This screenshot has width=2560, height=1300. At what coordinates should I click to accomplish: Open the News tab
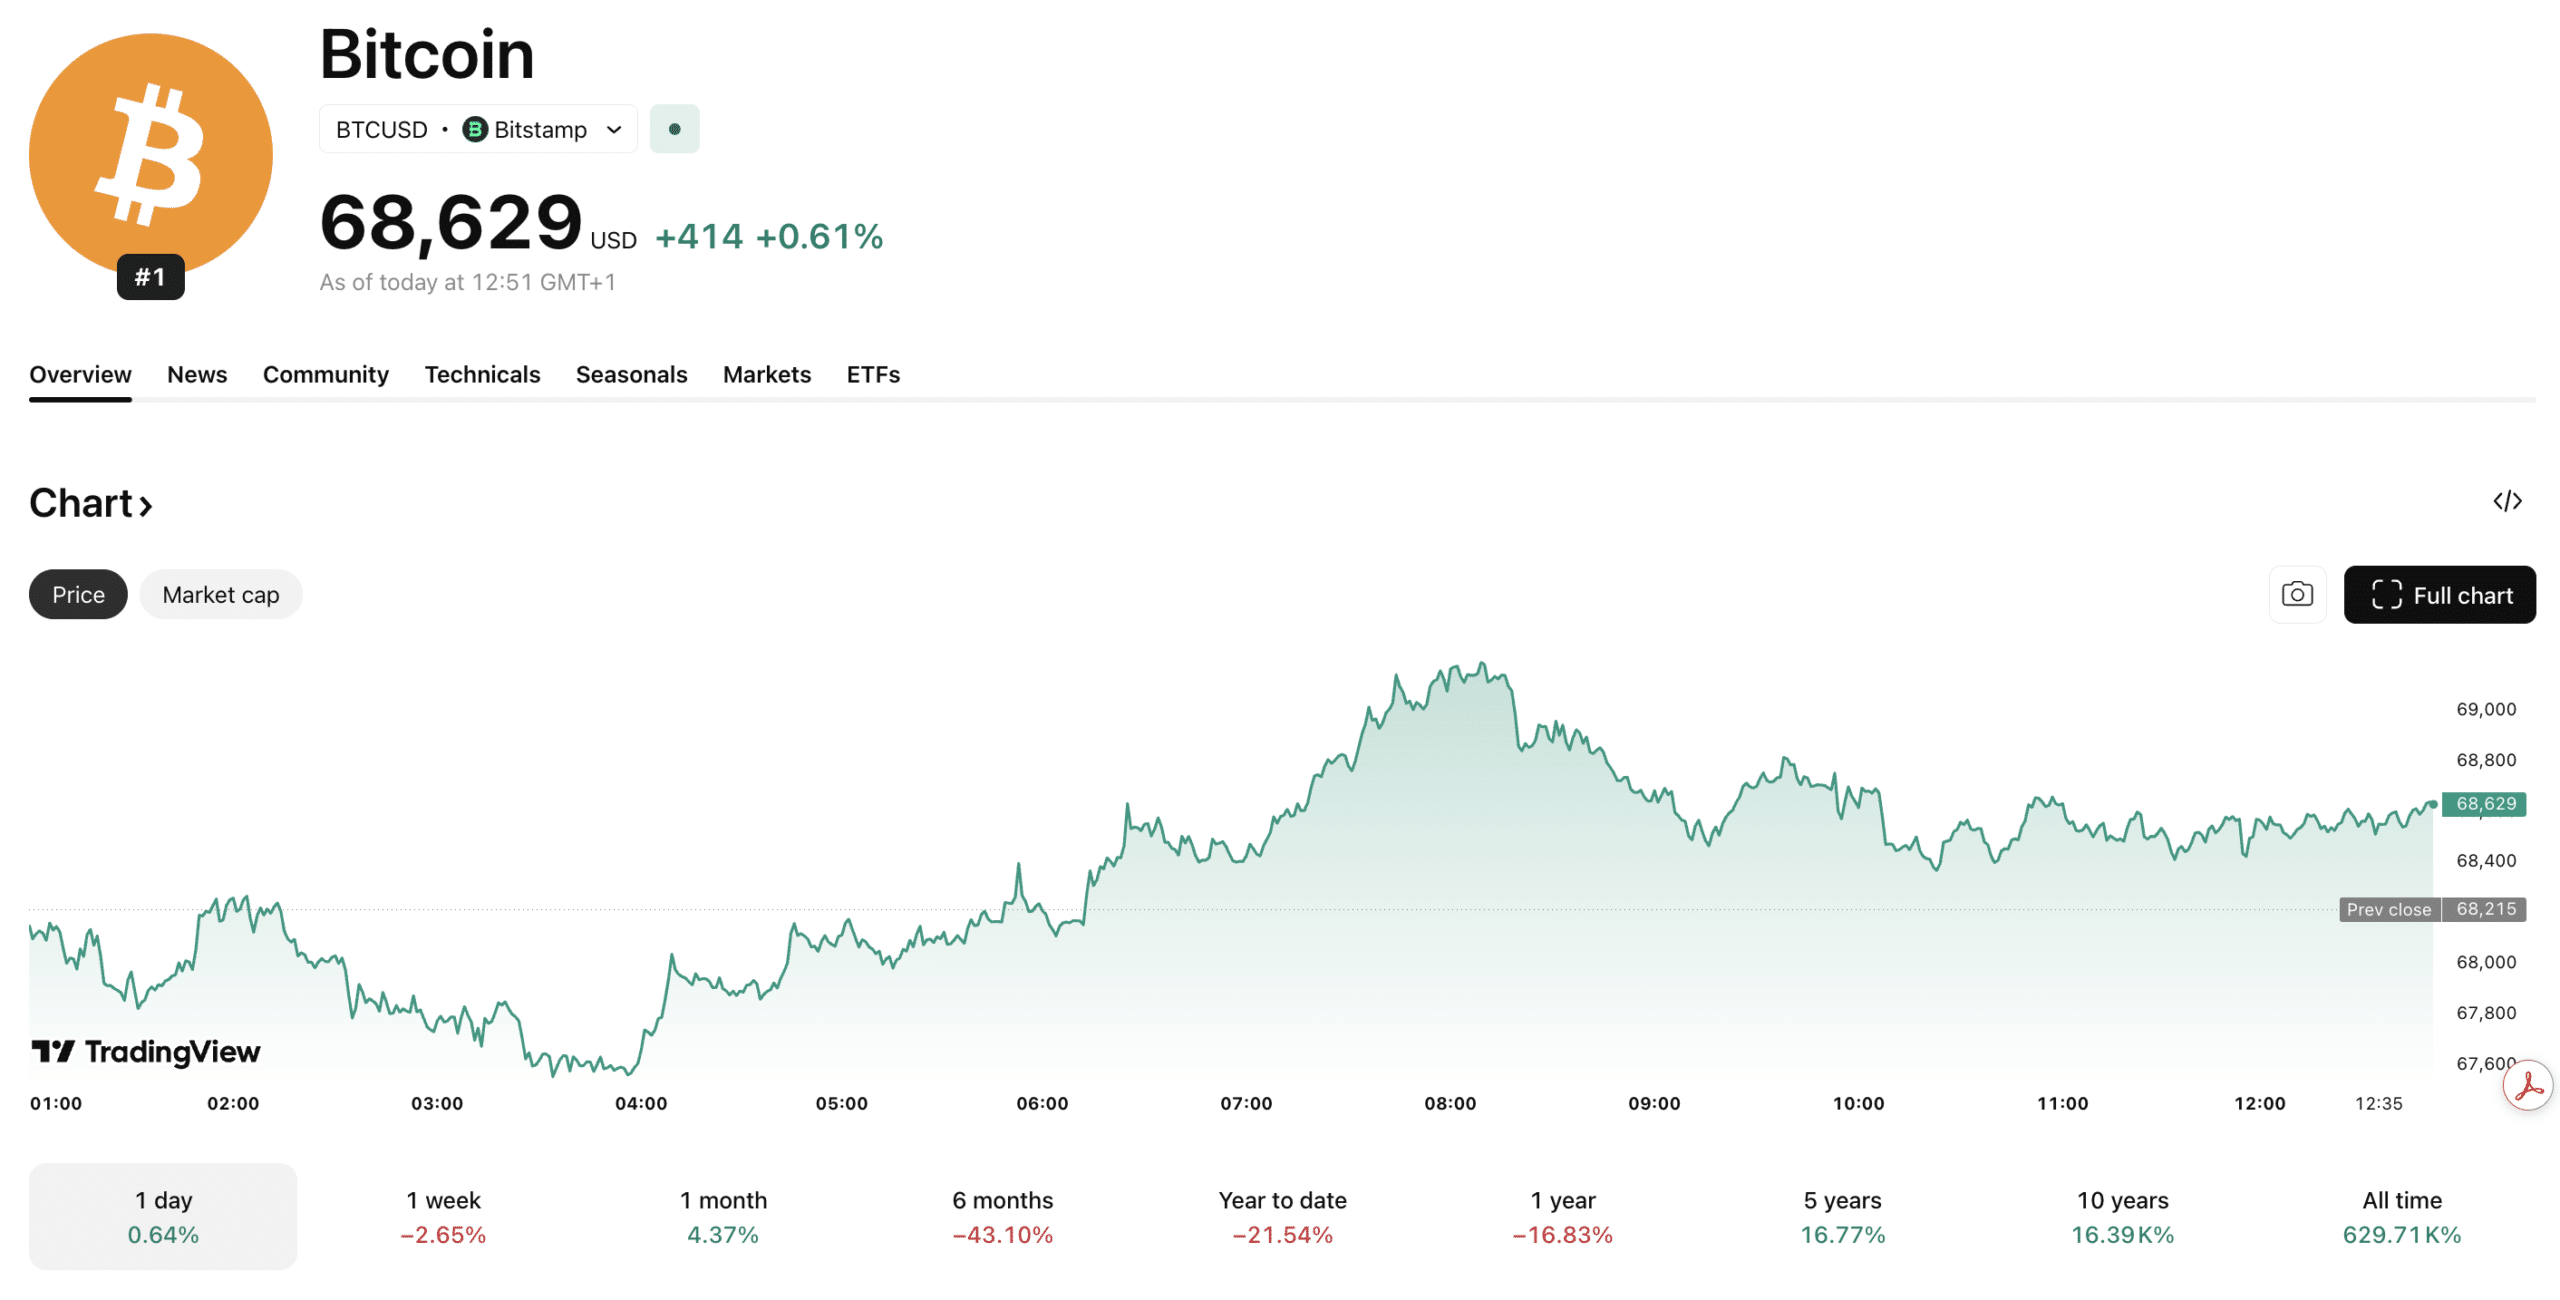click(196, 374)
